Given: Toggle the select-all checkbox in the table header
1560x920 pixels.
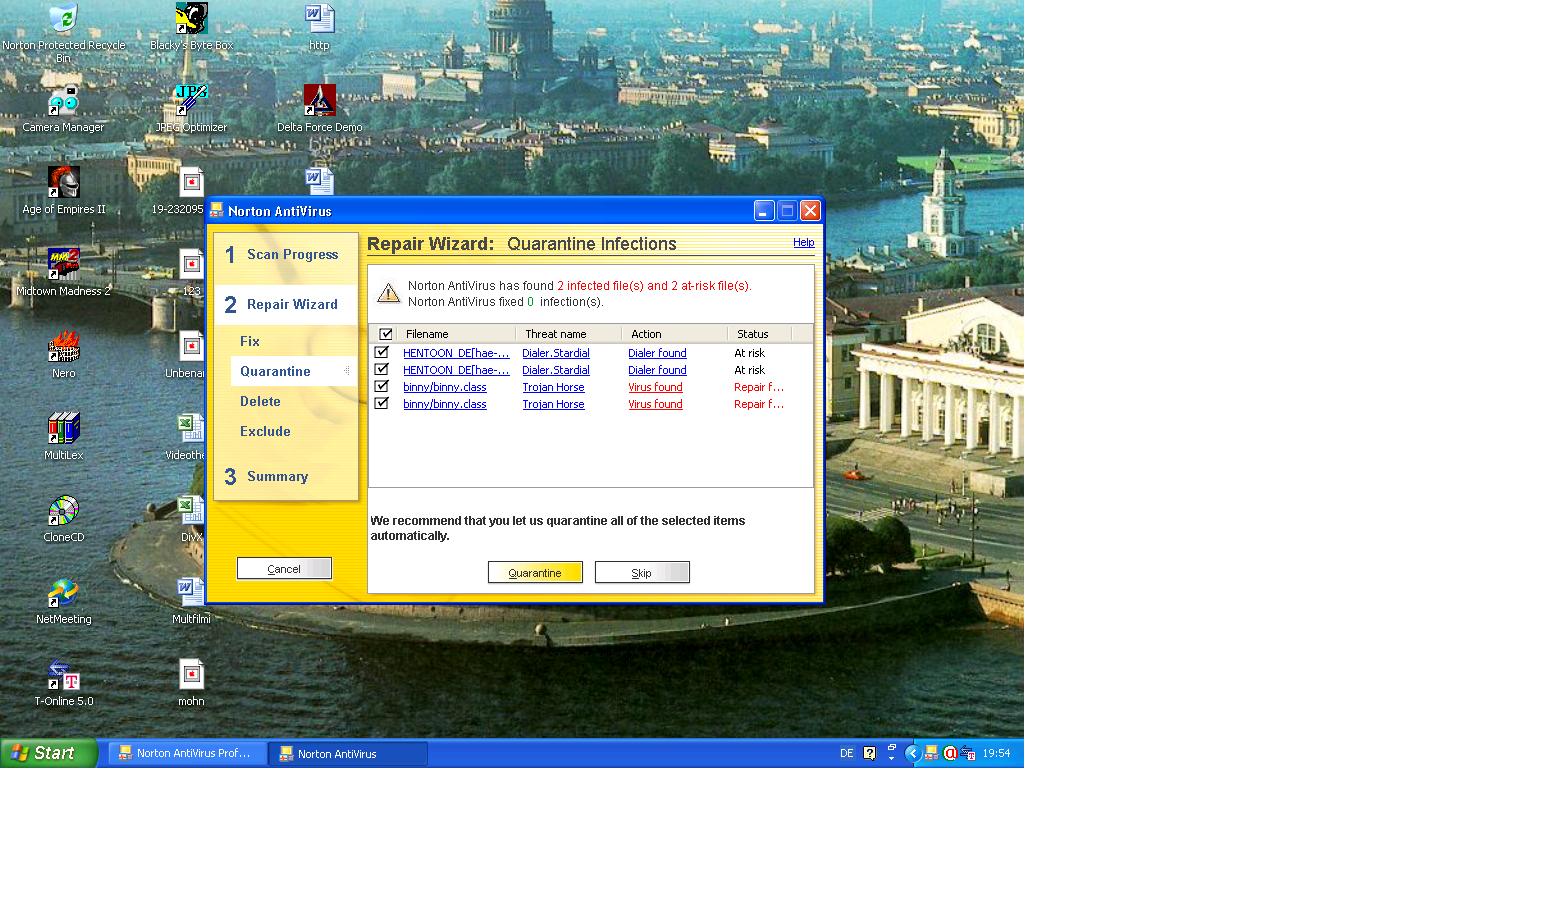Looking at the screenshot, I should pyautogui.click(x=386, y=334).
